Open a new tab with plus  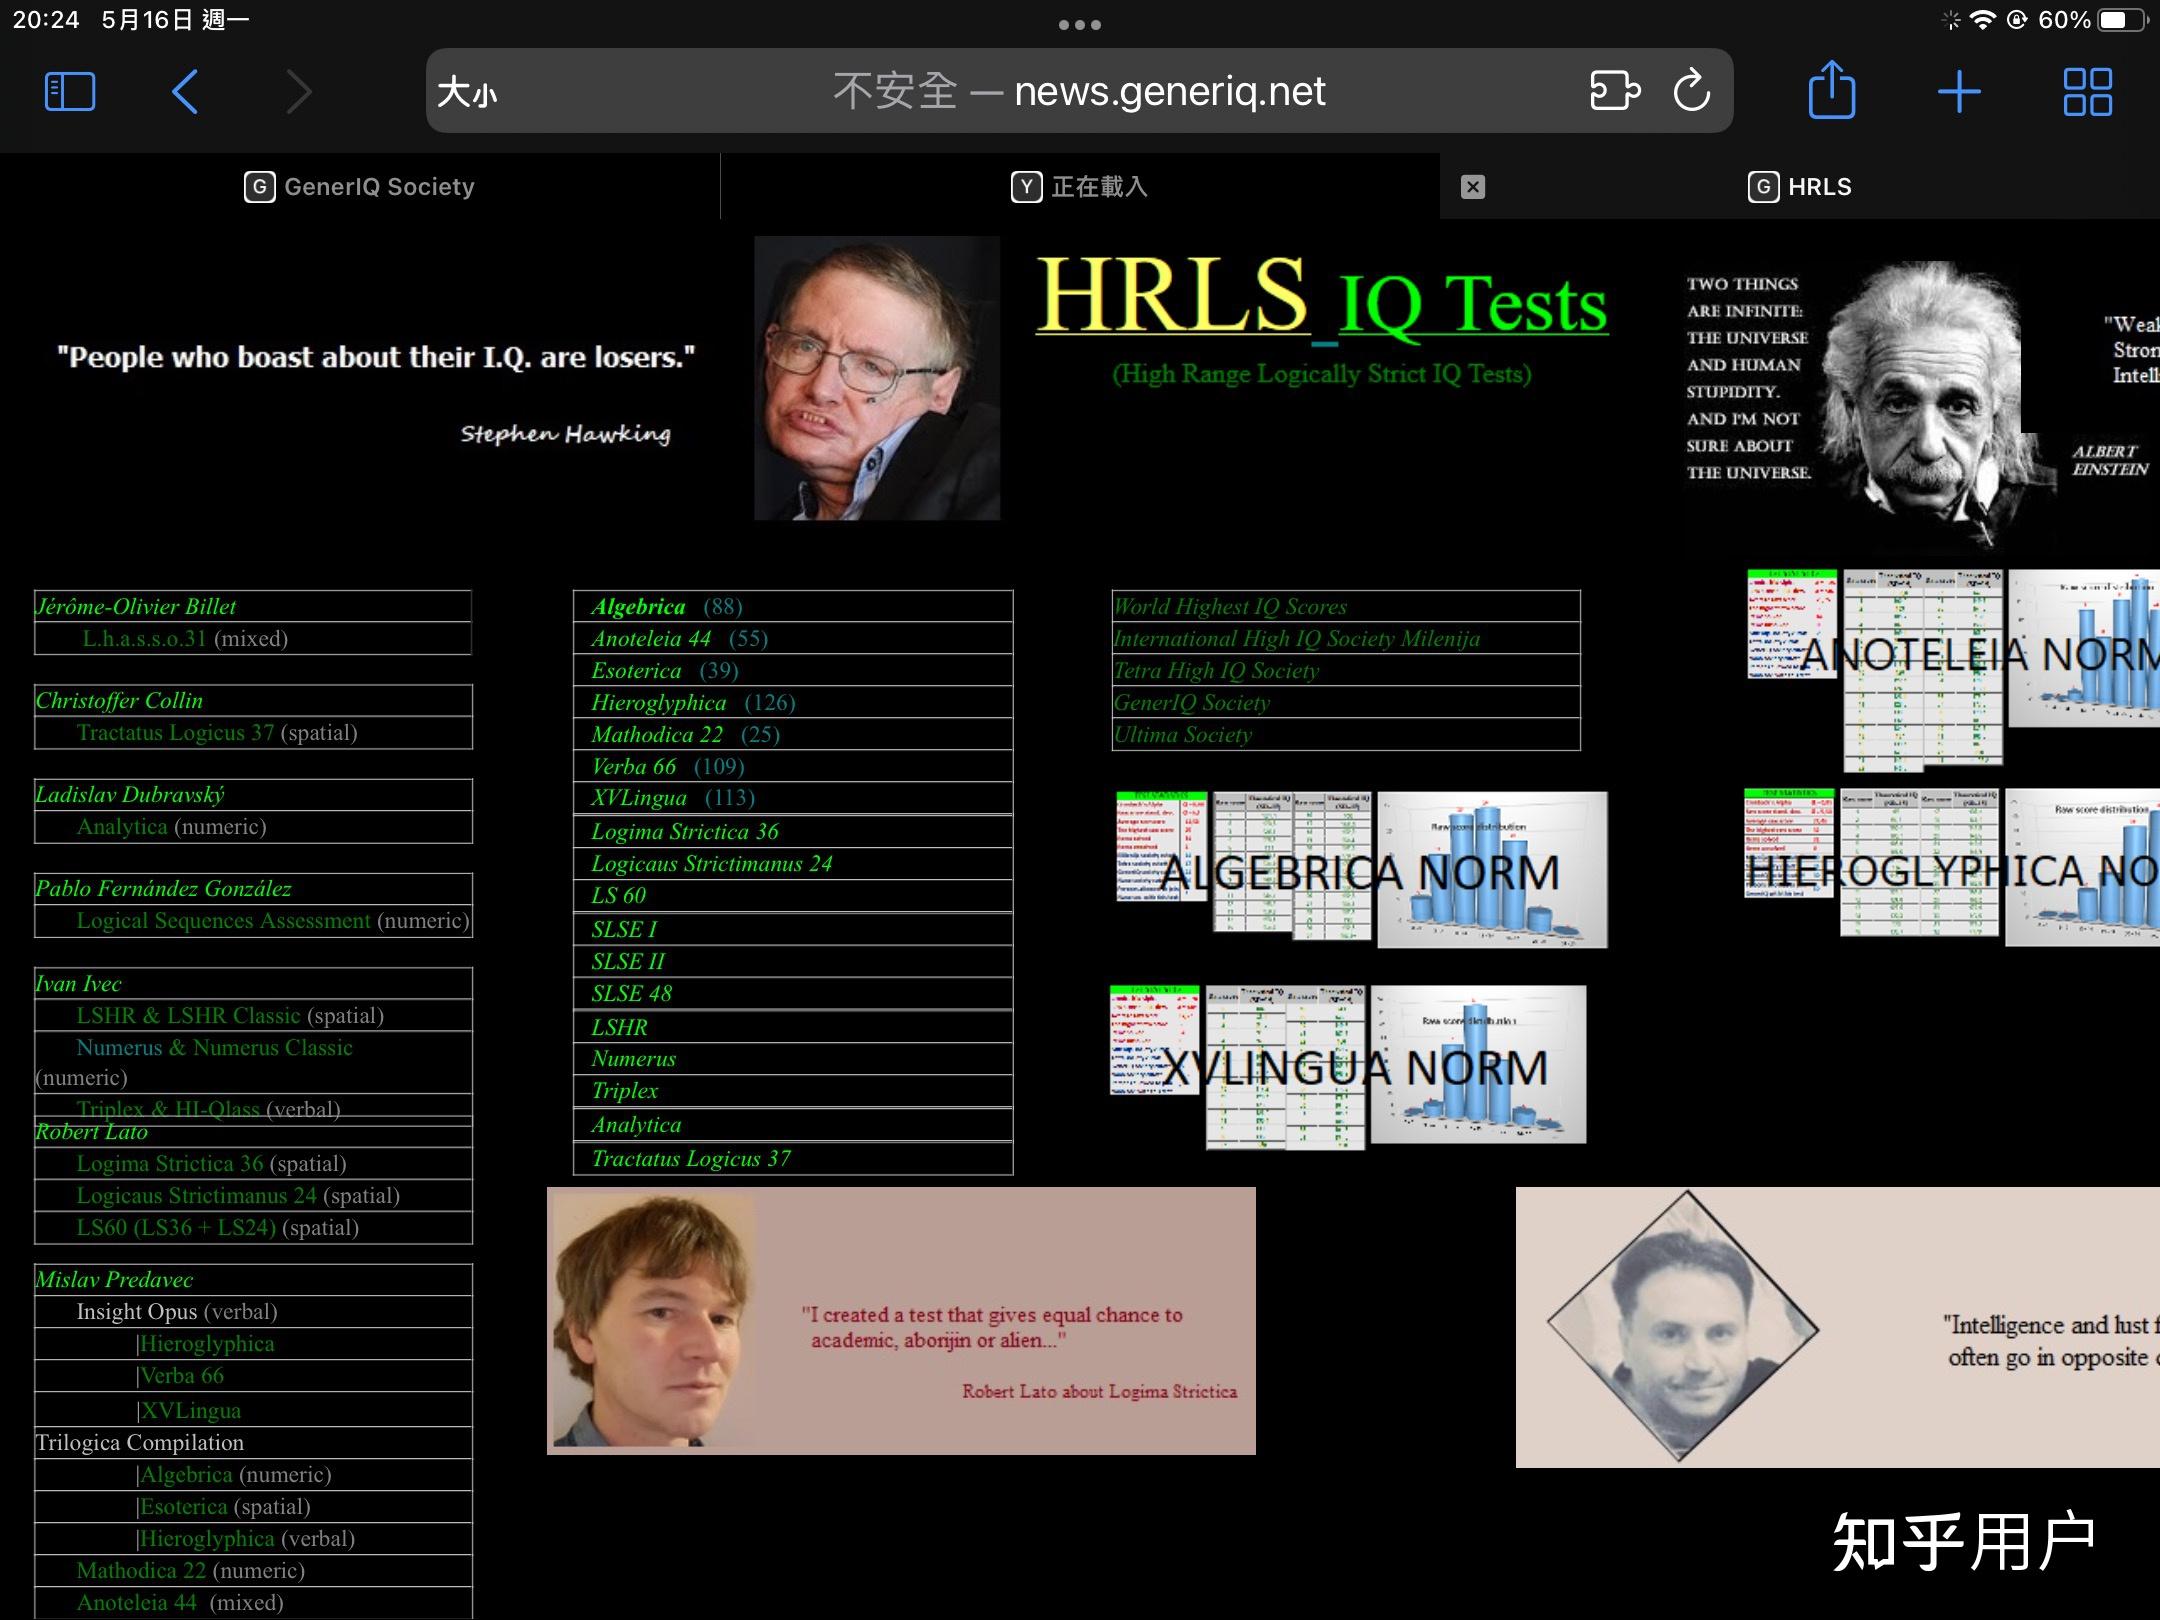pyautogui.click(x=1959, y=92)
